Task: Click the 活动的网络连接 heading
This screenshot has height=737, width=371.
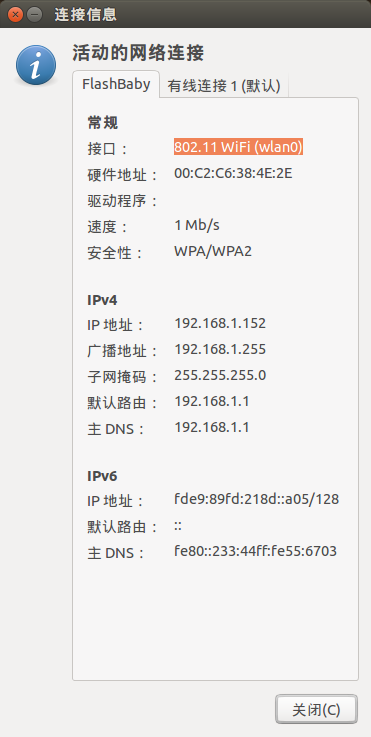Action: click(138, 53)
